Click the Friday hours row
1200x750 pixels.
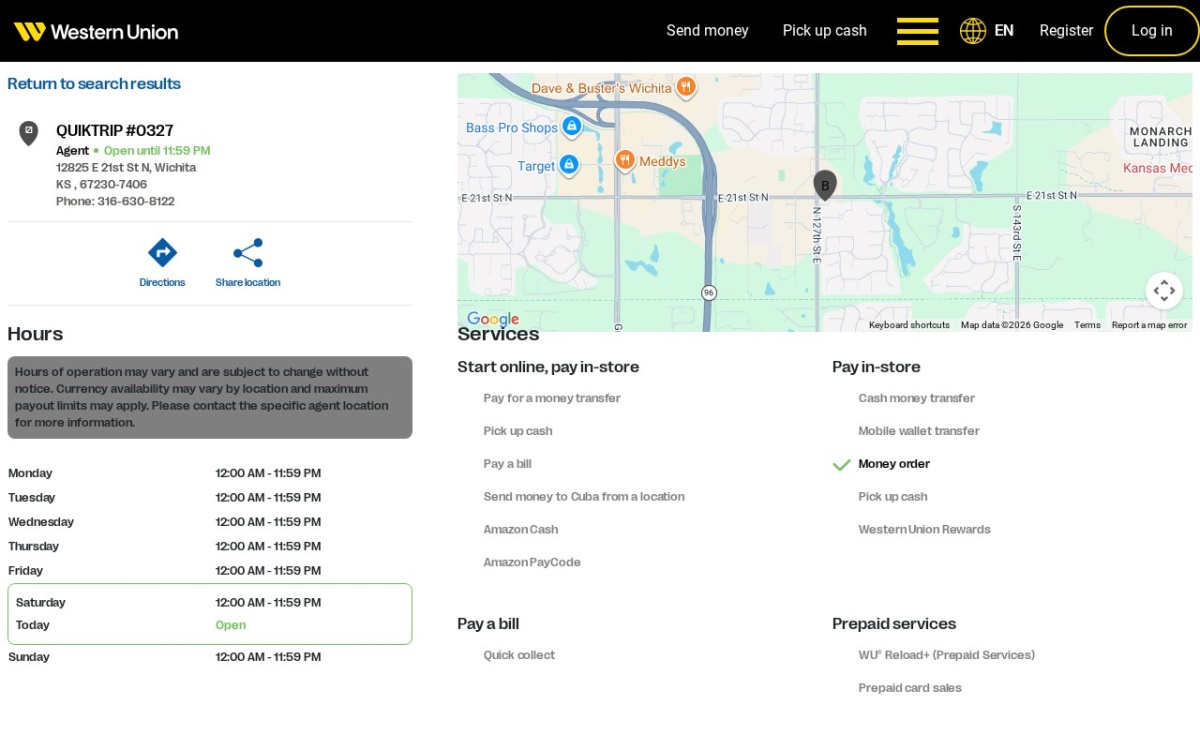210,571
